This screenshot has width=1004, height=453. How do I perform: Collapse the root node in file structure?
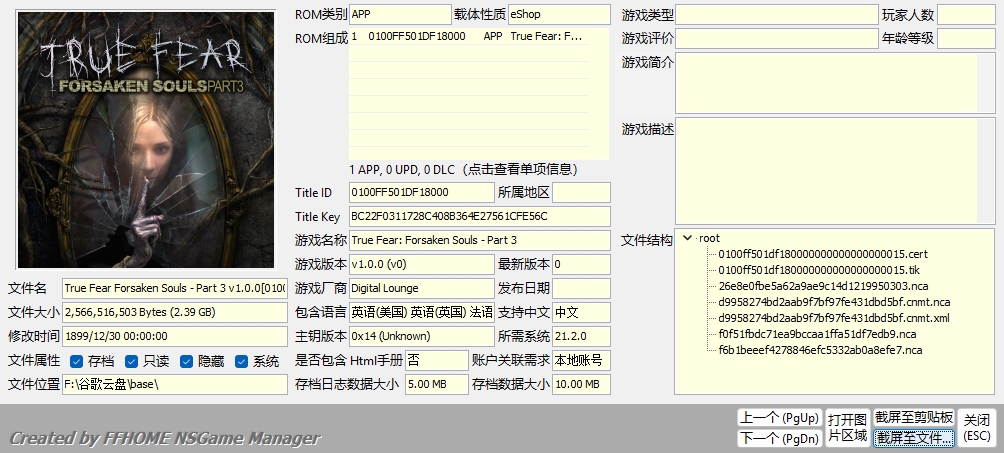tap(687, 238)
